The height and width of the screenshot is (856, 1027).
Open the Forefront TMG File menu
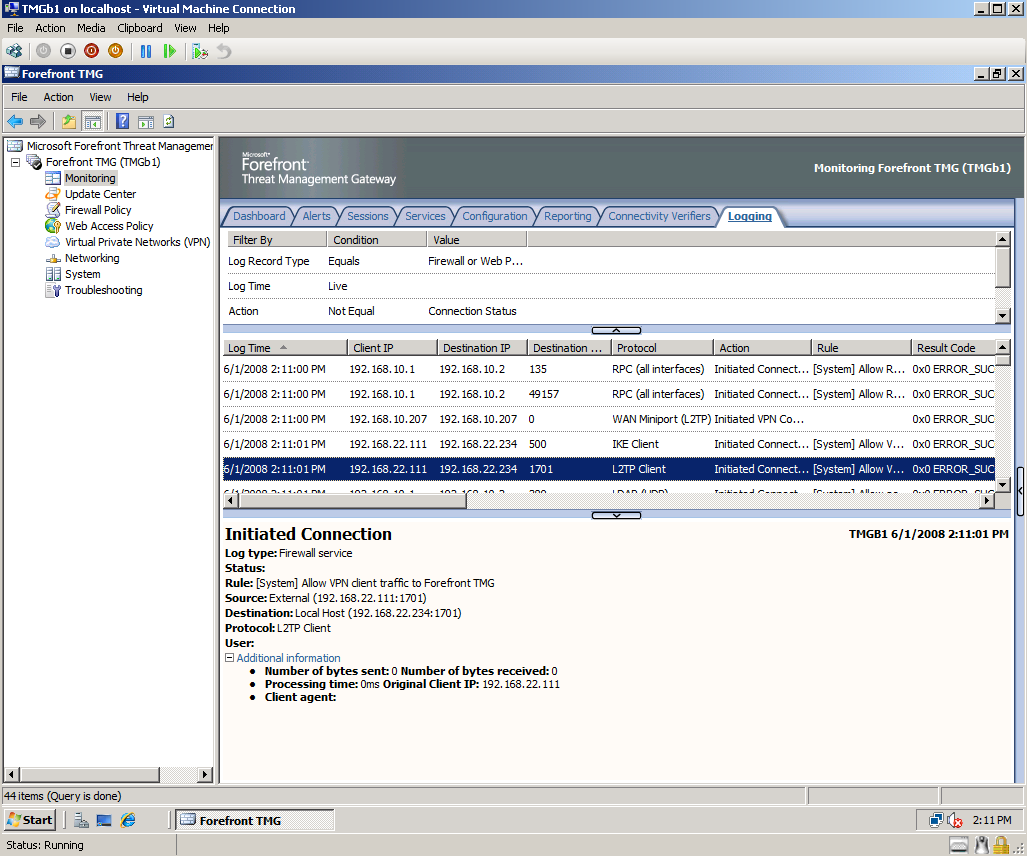tap(19, 97)
